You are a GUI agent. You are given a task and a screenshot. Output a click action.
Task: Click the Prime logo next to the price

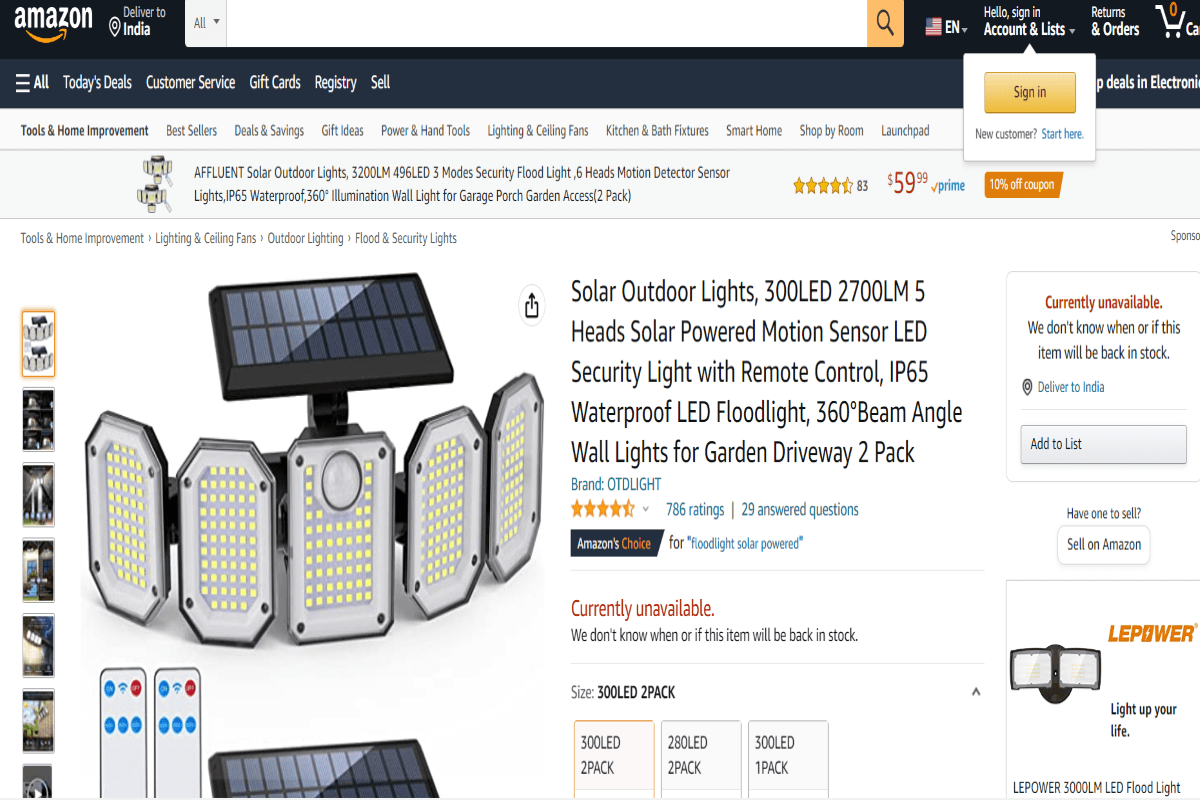[x=950, y=184]
